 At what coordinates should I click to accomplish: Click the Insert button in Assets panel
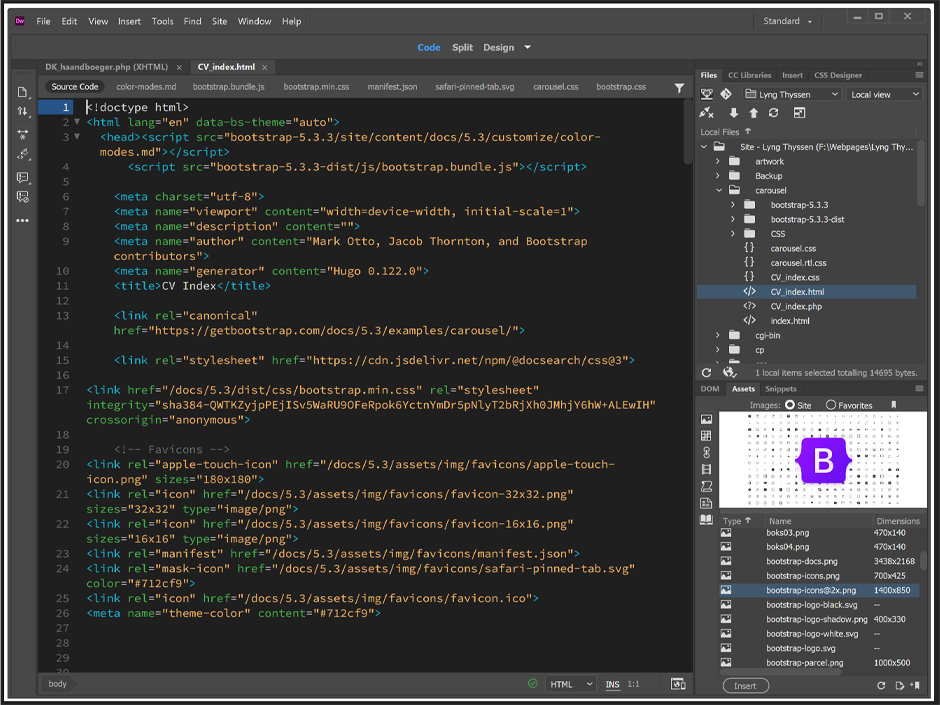[x=745, y=686]
